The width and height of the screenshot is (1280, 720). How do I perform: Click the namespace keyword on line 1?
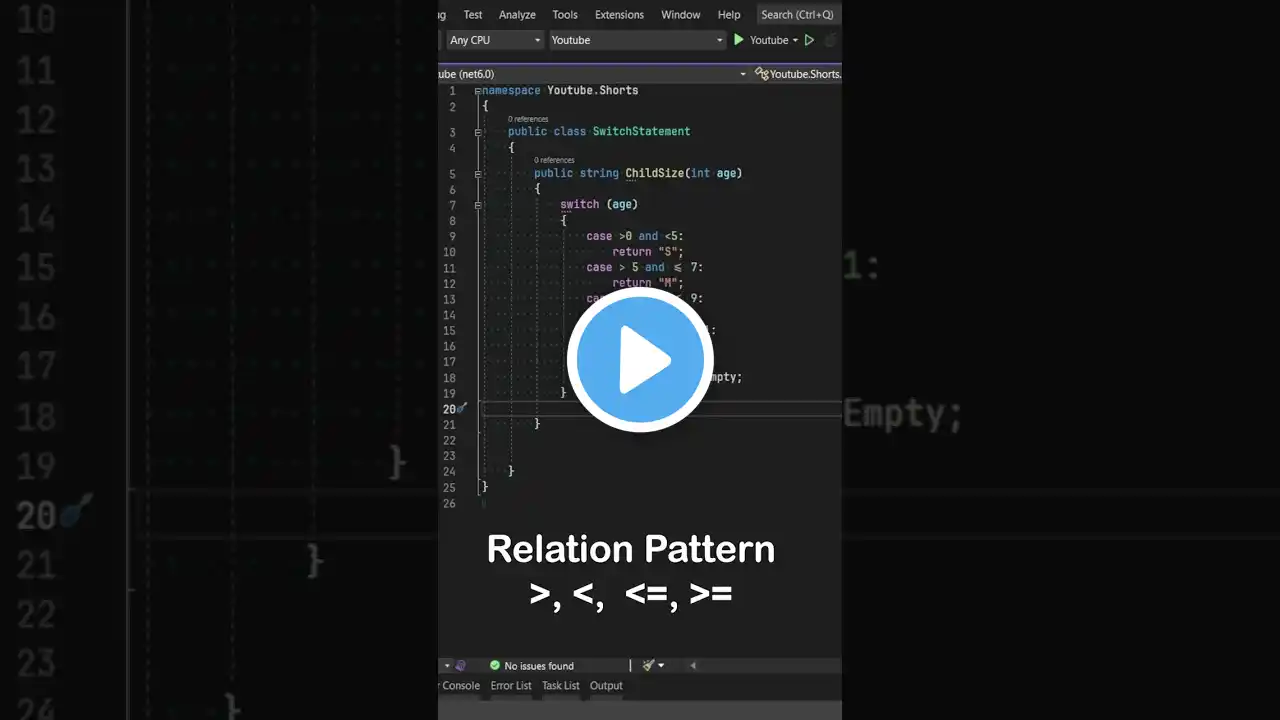coord(510,90)
